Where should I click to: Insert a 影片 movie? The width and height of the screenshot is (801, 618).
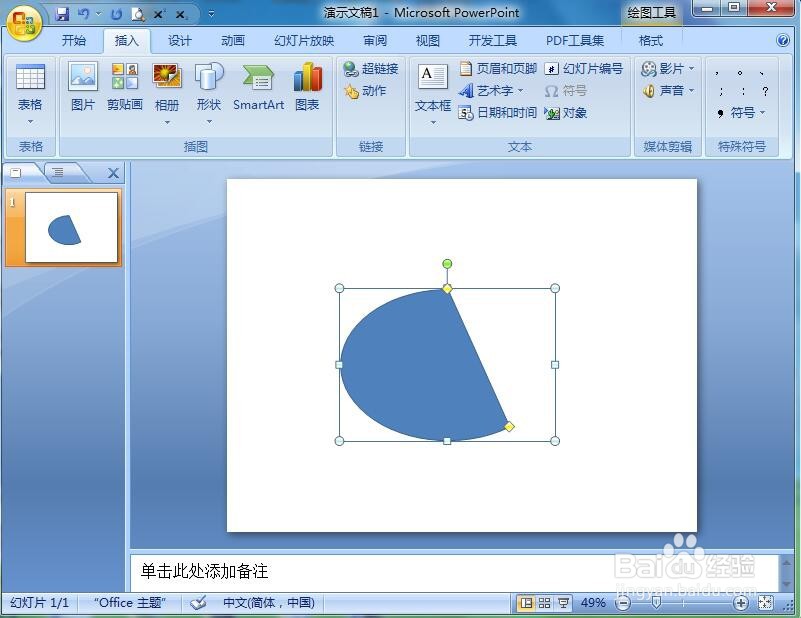663,68
